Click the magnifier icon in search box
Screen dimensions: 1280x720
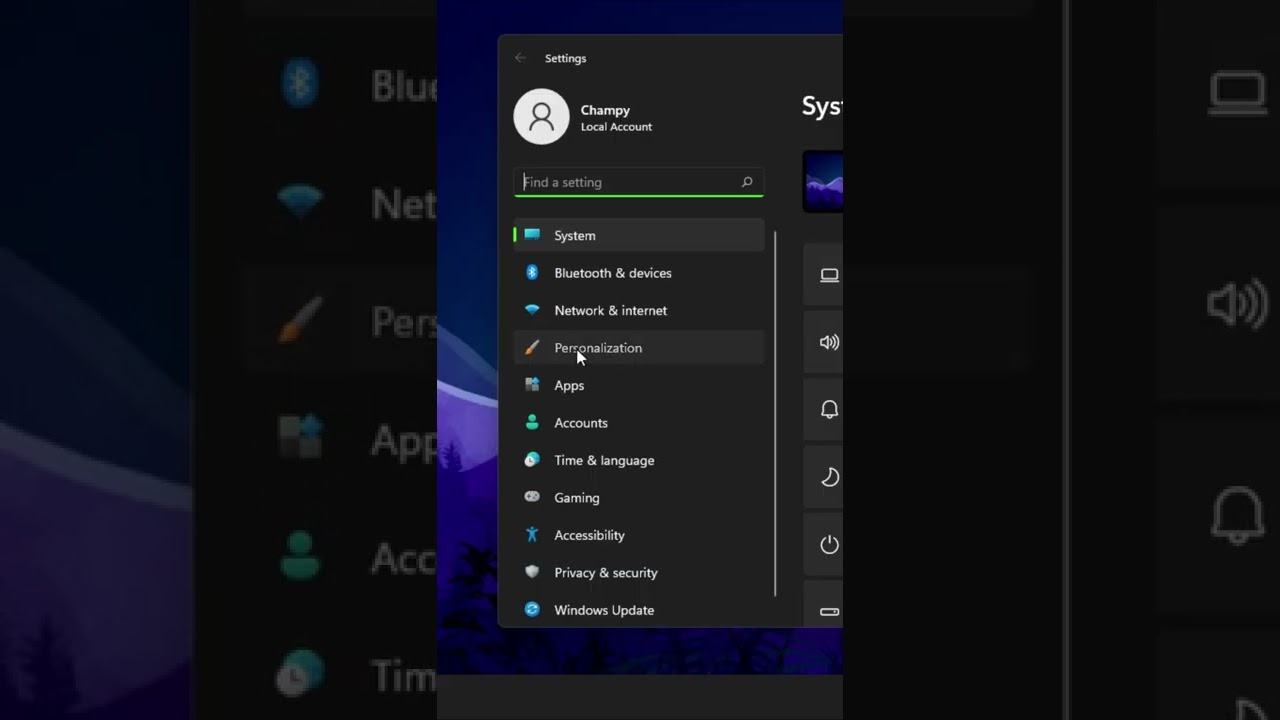(747, 182)
